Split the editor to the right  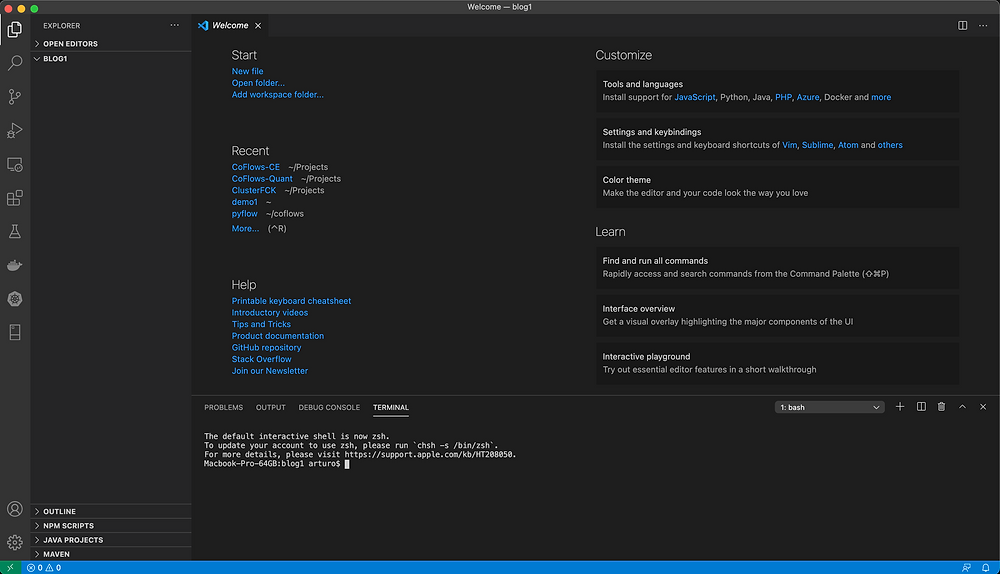tap(962, 26)
